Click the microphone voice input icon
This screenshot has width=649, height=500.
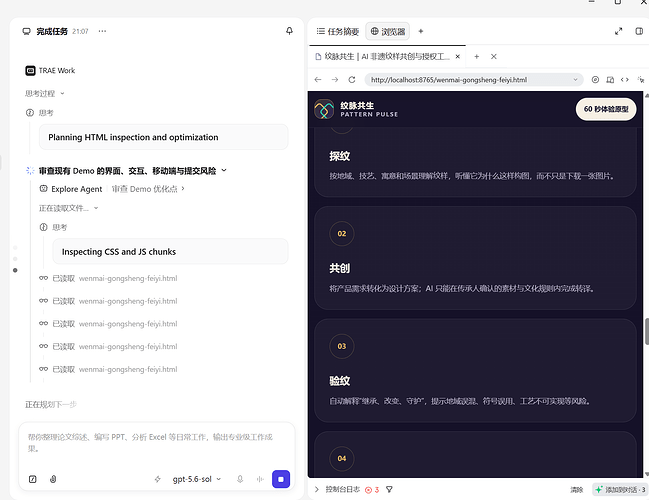click(240, 479)
